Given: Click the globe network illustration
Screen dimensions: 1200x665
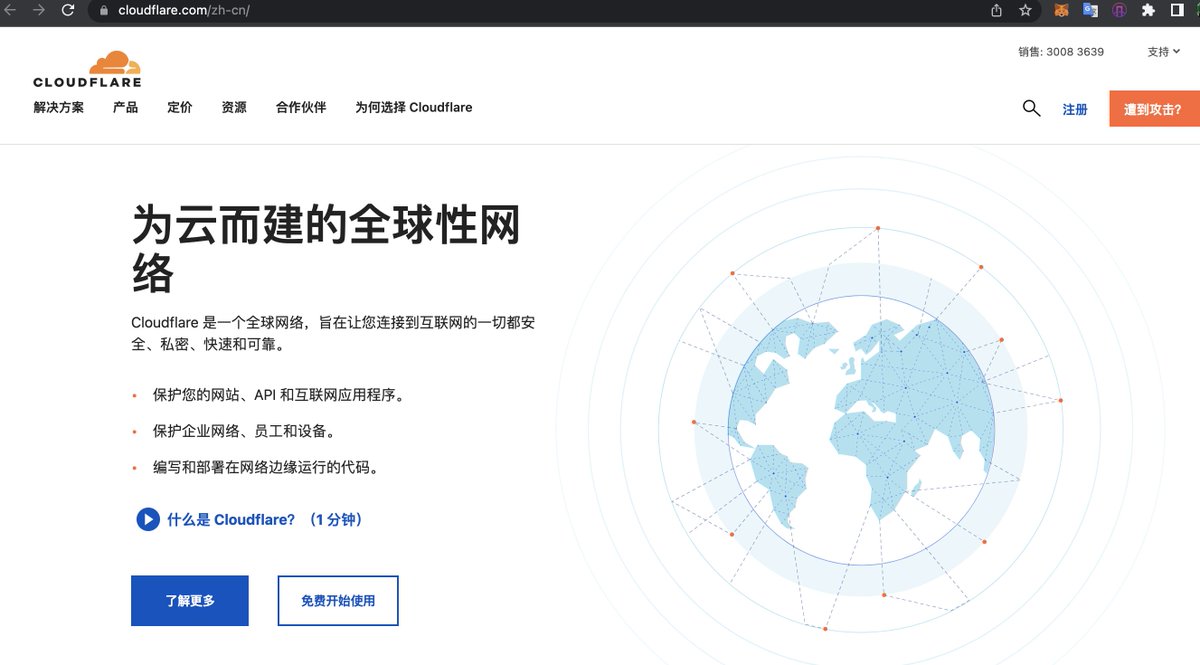Looking at the screenshot, I should pos(862,430).
